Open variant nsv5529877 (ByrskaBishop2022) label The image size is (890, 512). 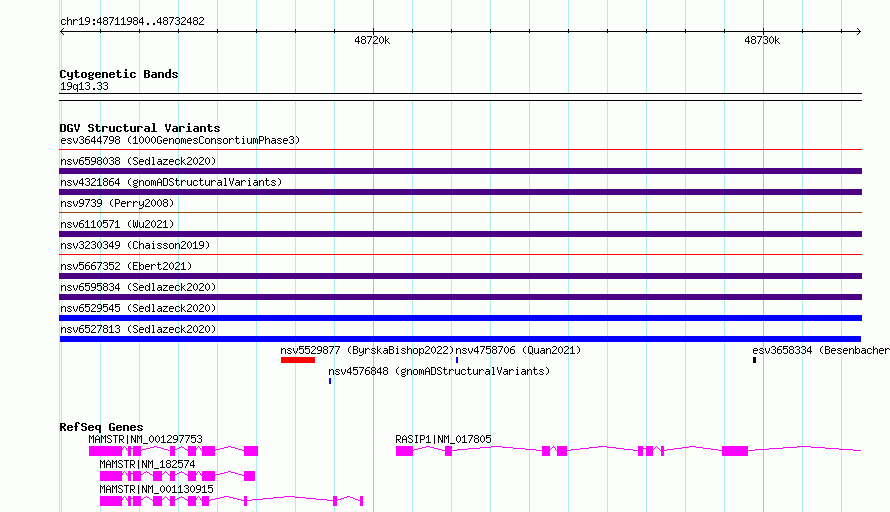coord(367,350)
